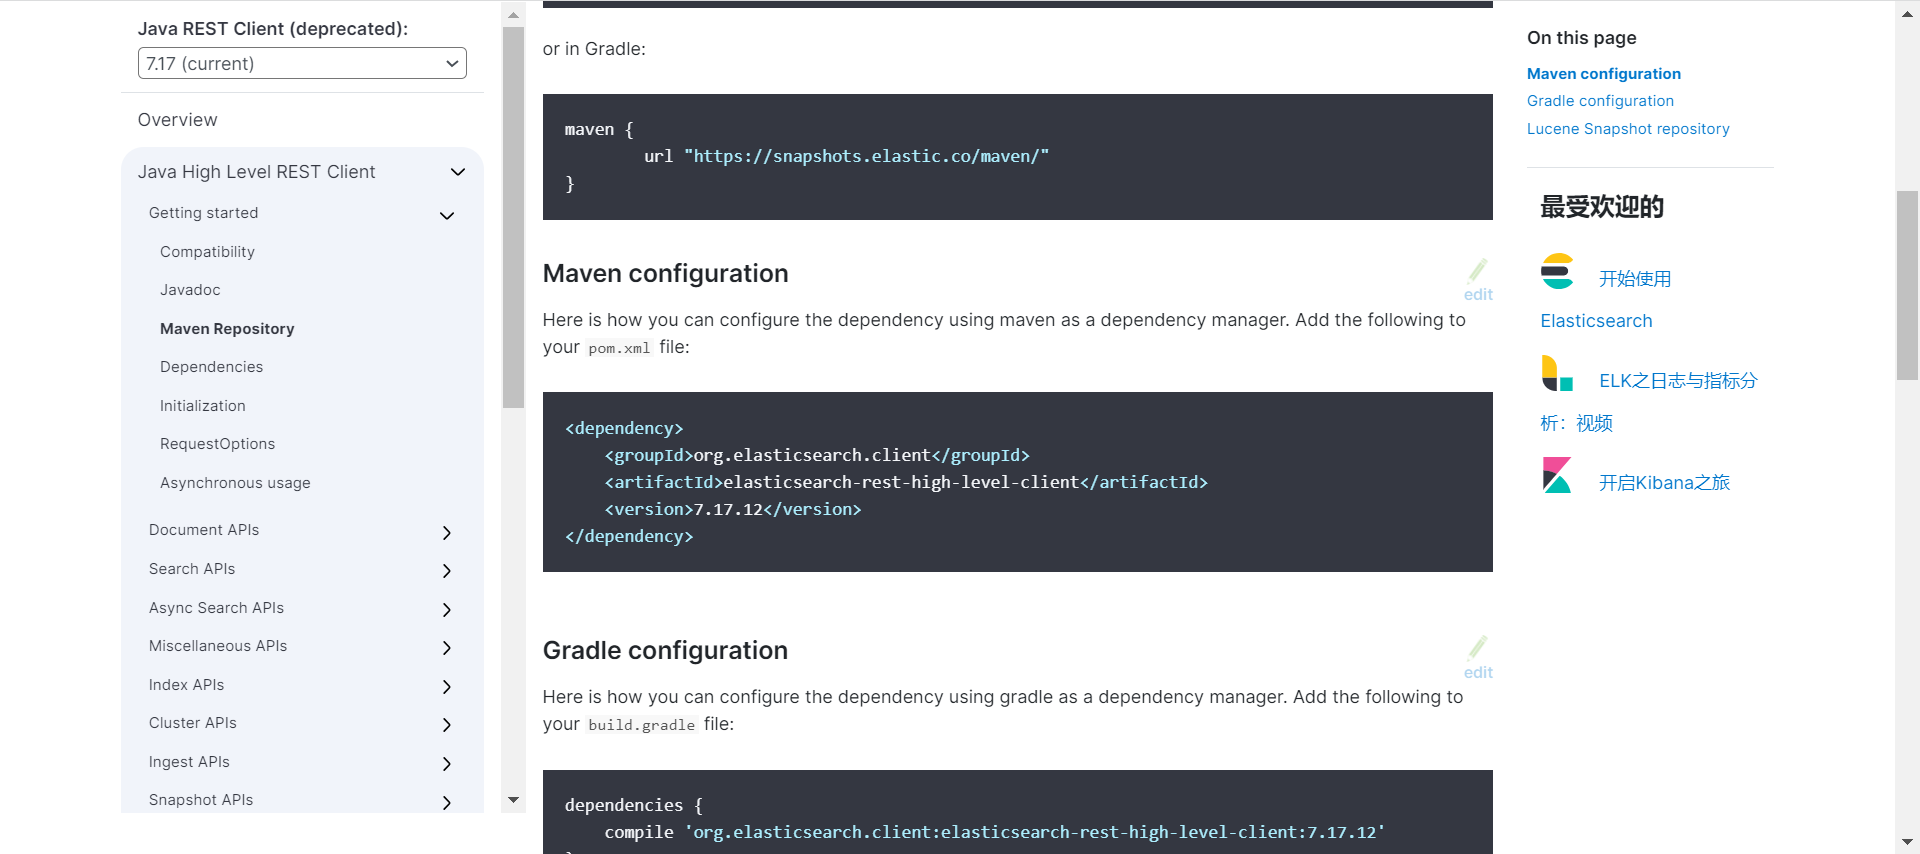Viewport: 1920px width, 854px height.
Task: Collapse Java High Level REST Client section
Action: [x=458, y=172]
